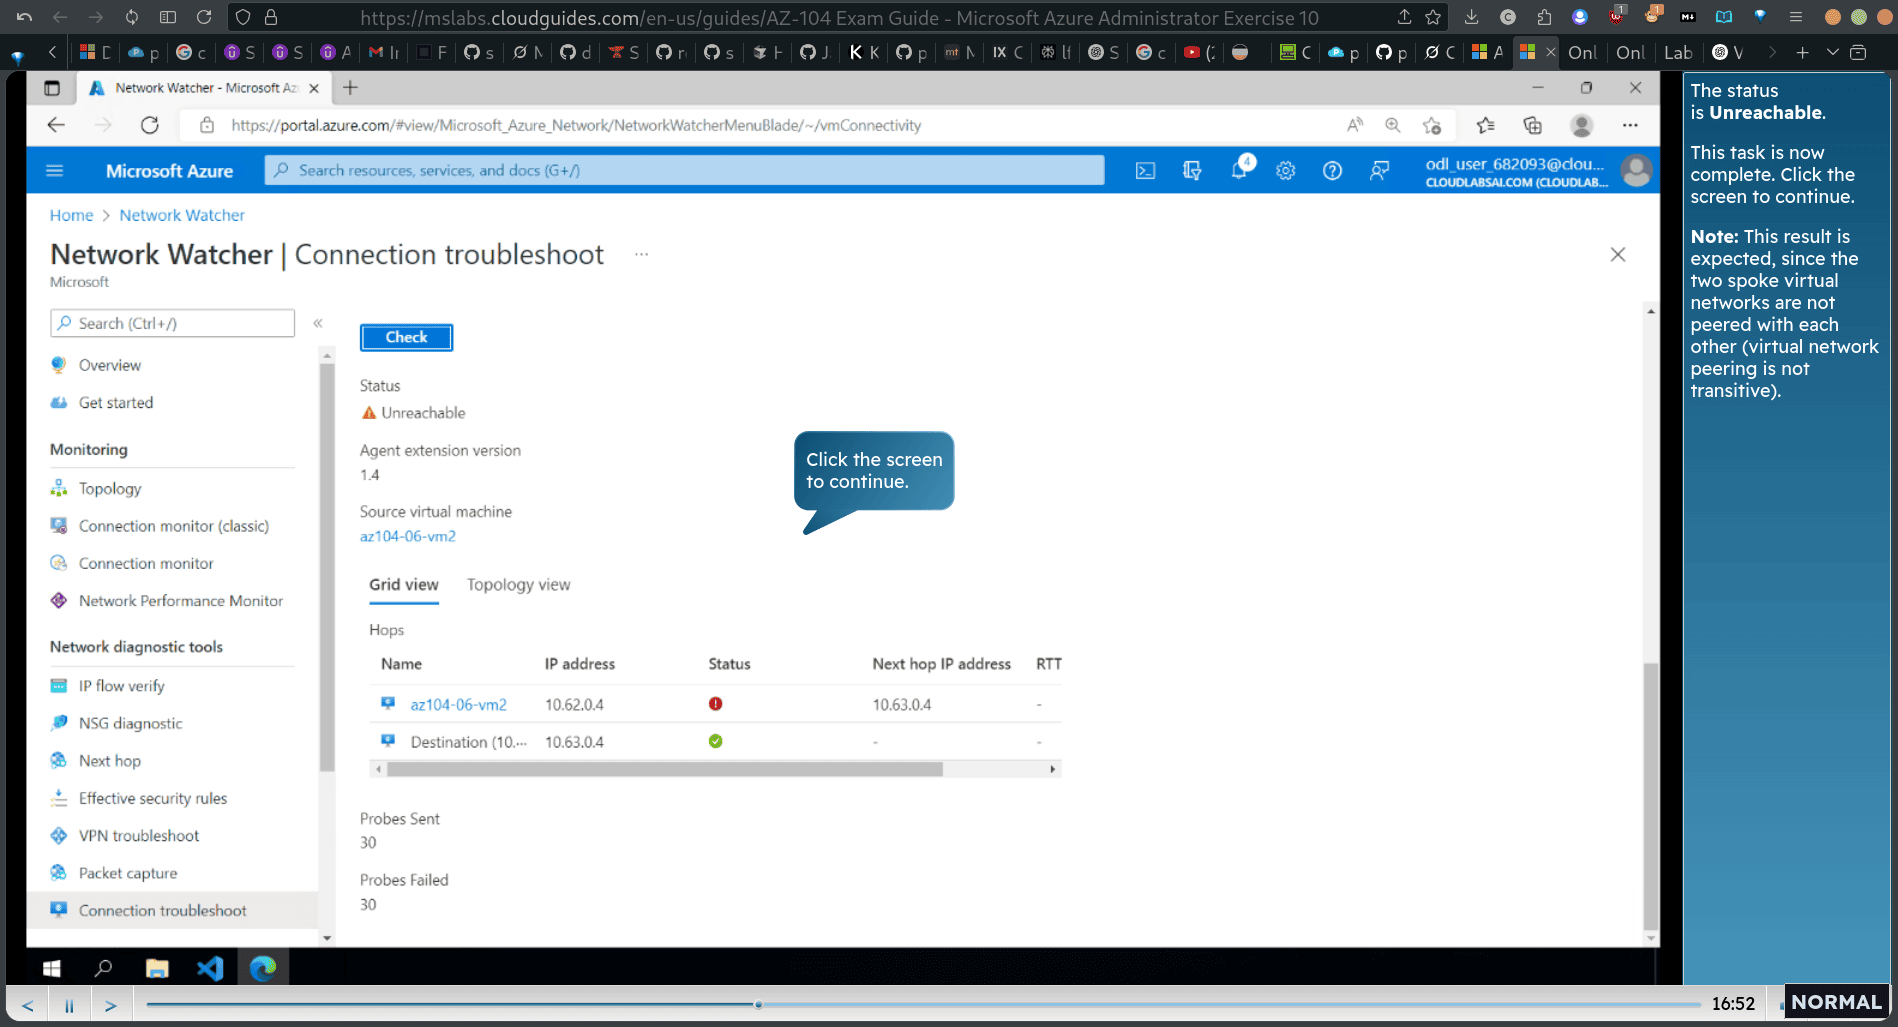1898x1027 pixels.
Task: Click the Next hop IP address column header
Action: [941, 664]
